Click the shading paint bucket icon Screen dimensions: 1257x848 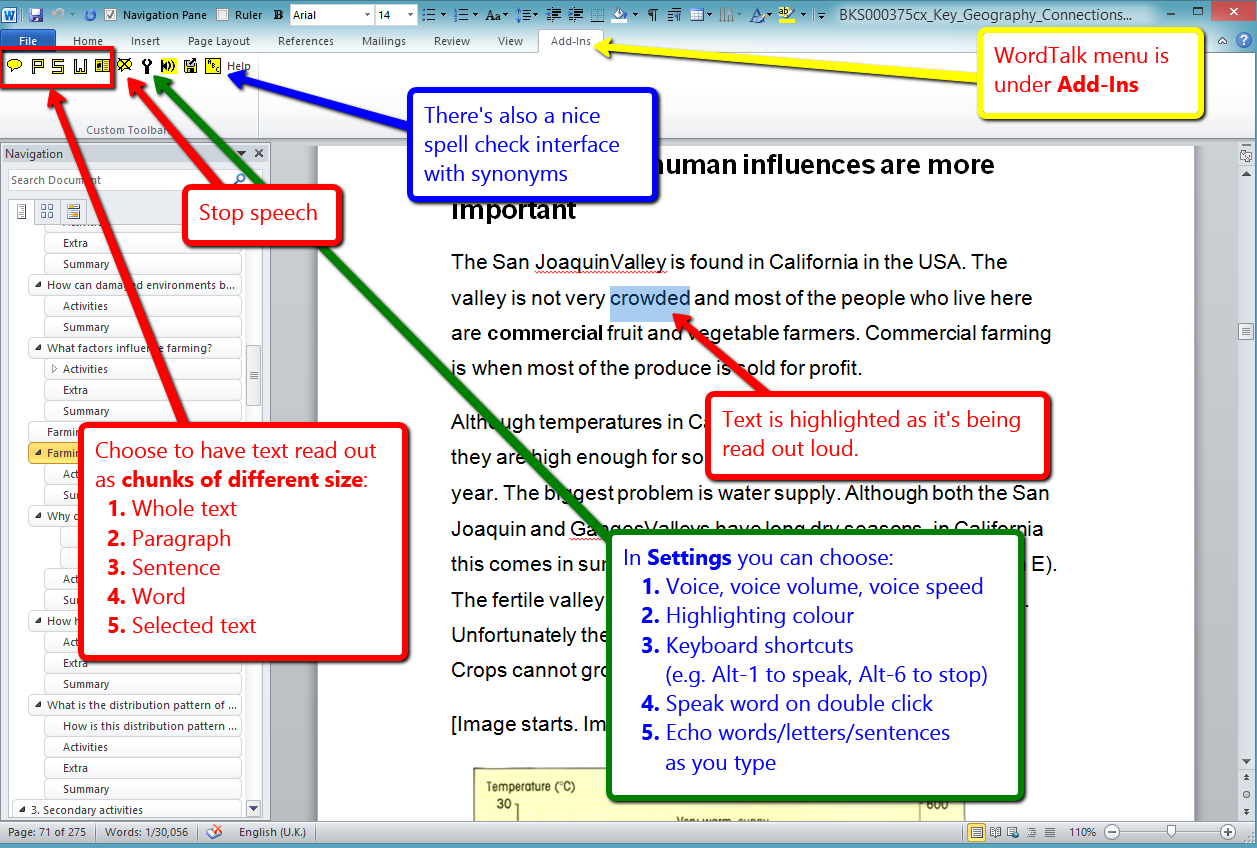coord(618,15)
